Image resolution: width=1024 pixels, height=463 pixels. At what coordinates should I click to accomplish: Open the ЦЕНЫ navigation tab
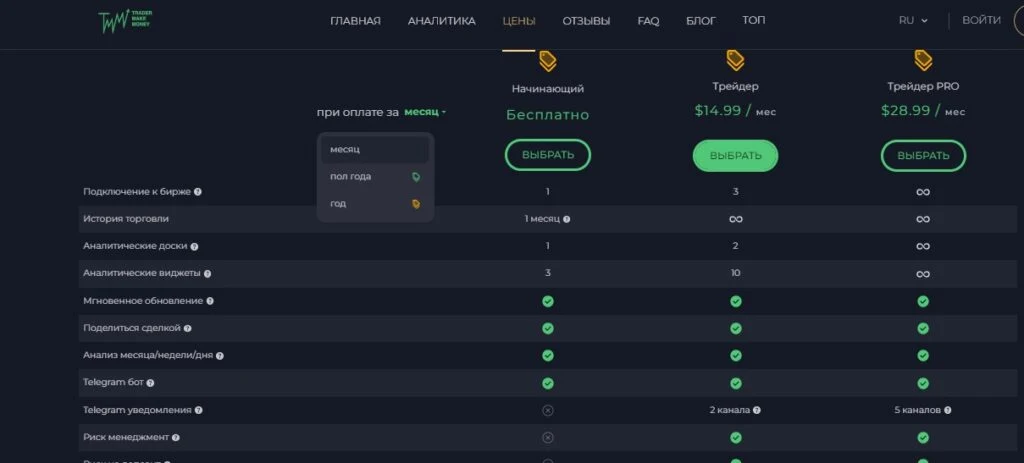[x=519, y=21]
